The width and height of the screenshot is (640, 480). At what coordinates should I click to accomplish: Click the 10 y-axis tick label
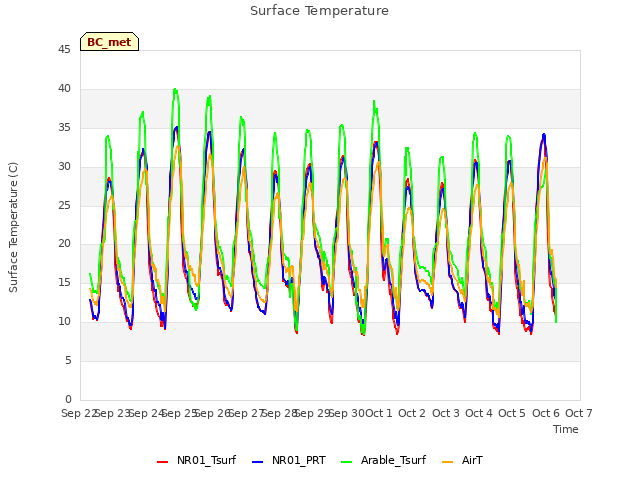tap(64, 322)
